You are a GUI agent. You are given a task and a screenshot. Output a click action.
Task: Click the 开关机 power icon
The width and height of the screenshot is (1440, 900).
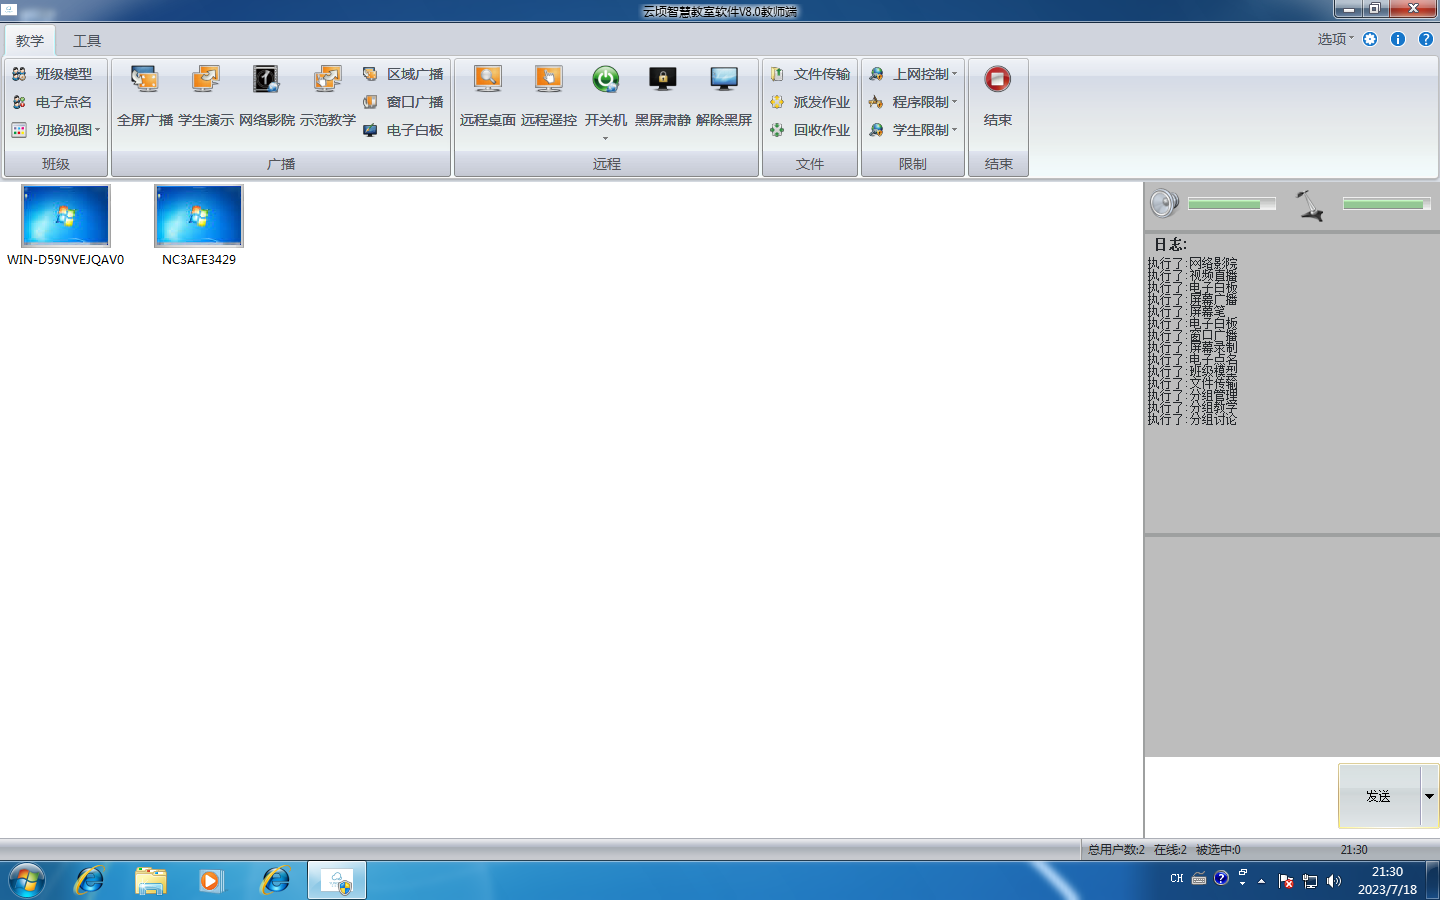[x=606, y=79]
